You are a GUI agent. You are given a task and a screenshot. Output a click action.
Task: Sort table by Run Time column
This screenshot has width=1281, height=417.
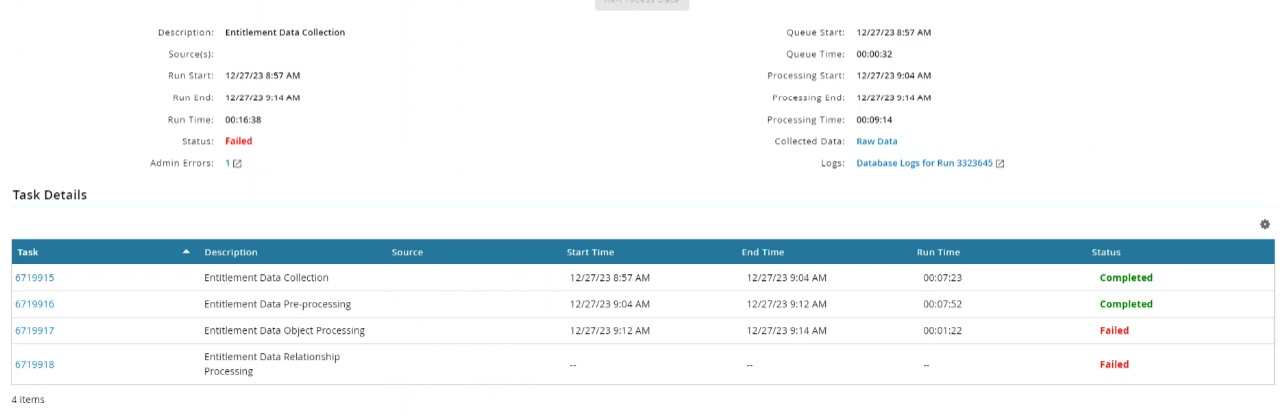tap(938, 252)
